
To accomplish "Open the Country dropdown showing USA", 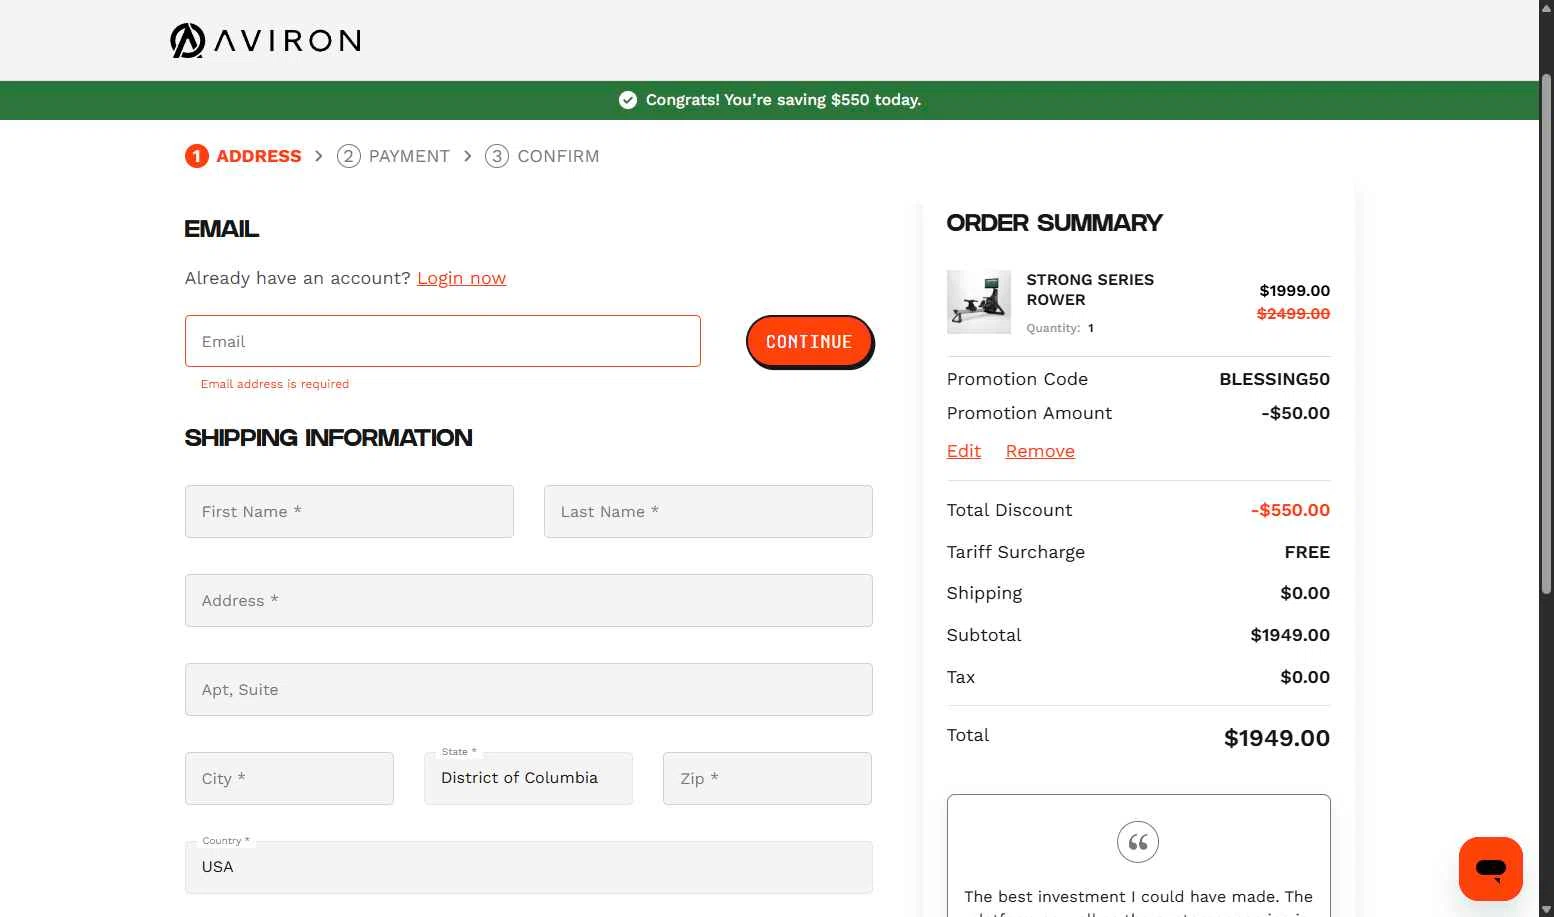I will pyautogui.click(x=529, y=867).
